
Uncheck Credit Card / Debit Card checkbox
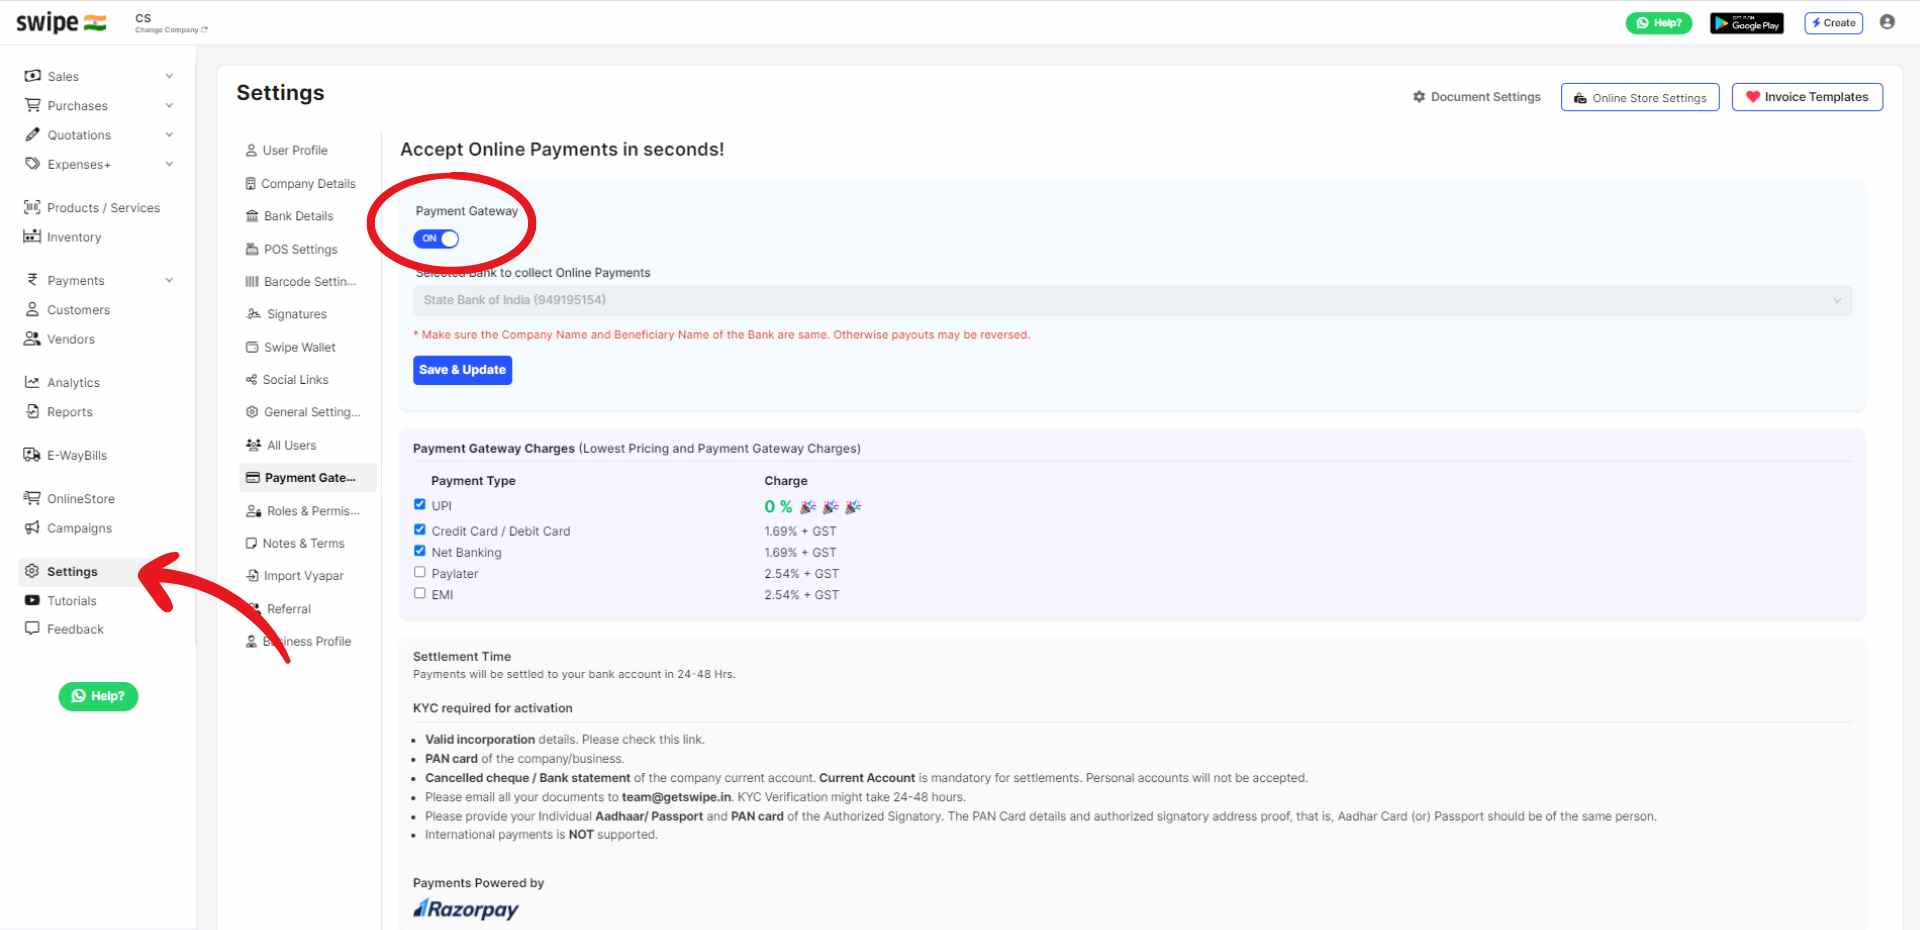pos(420,530)
